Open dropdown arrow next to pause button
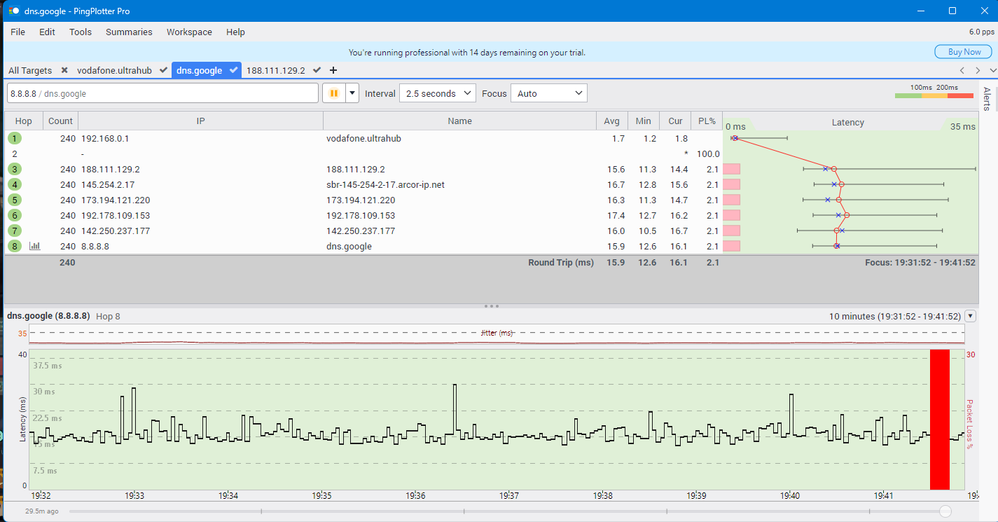998x522 pixels. [x=352, y=94]
